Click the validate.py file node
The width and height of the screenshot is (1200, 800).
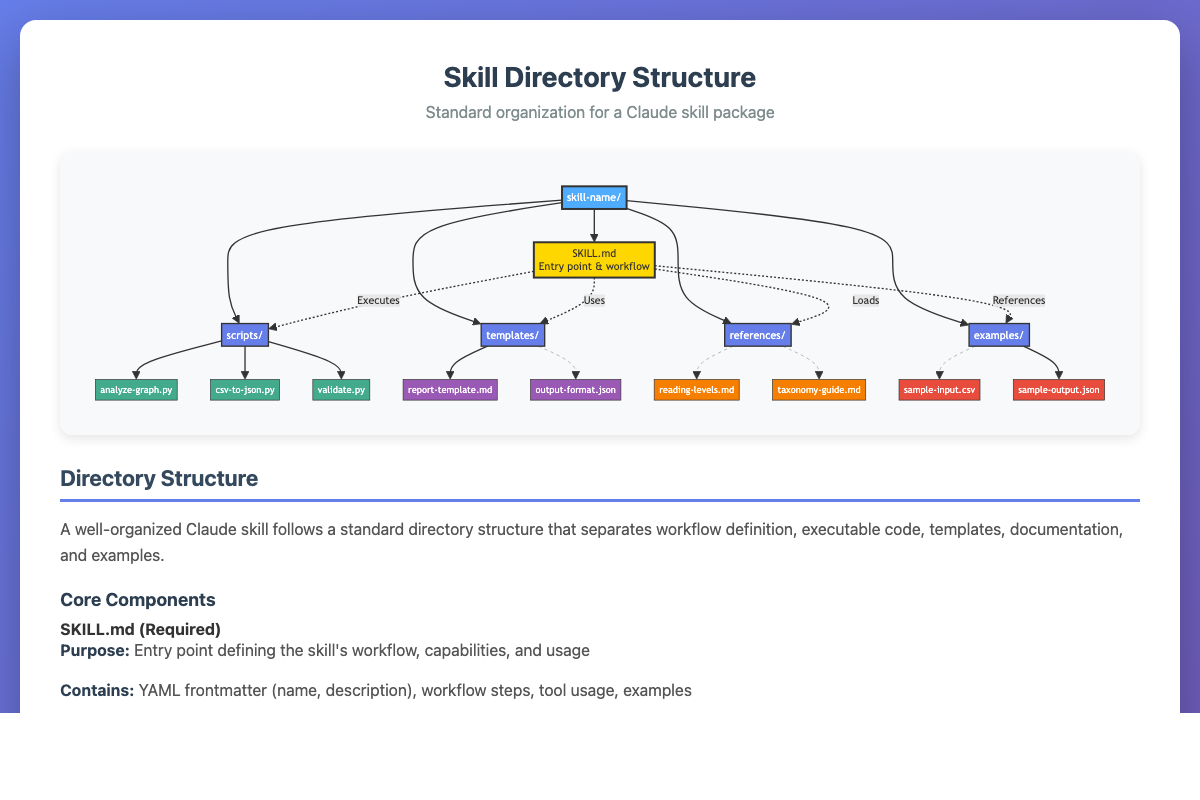point(341,390)
